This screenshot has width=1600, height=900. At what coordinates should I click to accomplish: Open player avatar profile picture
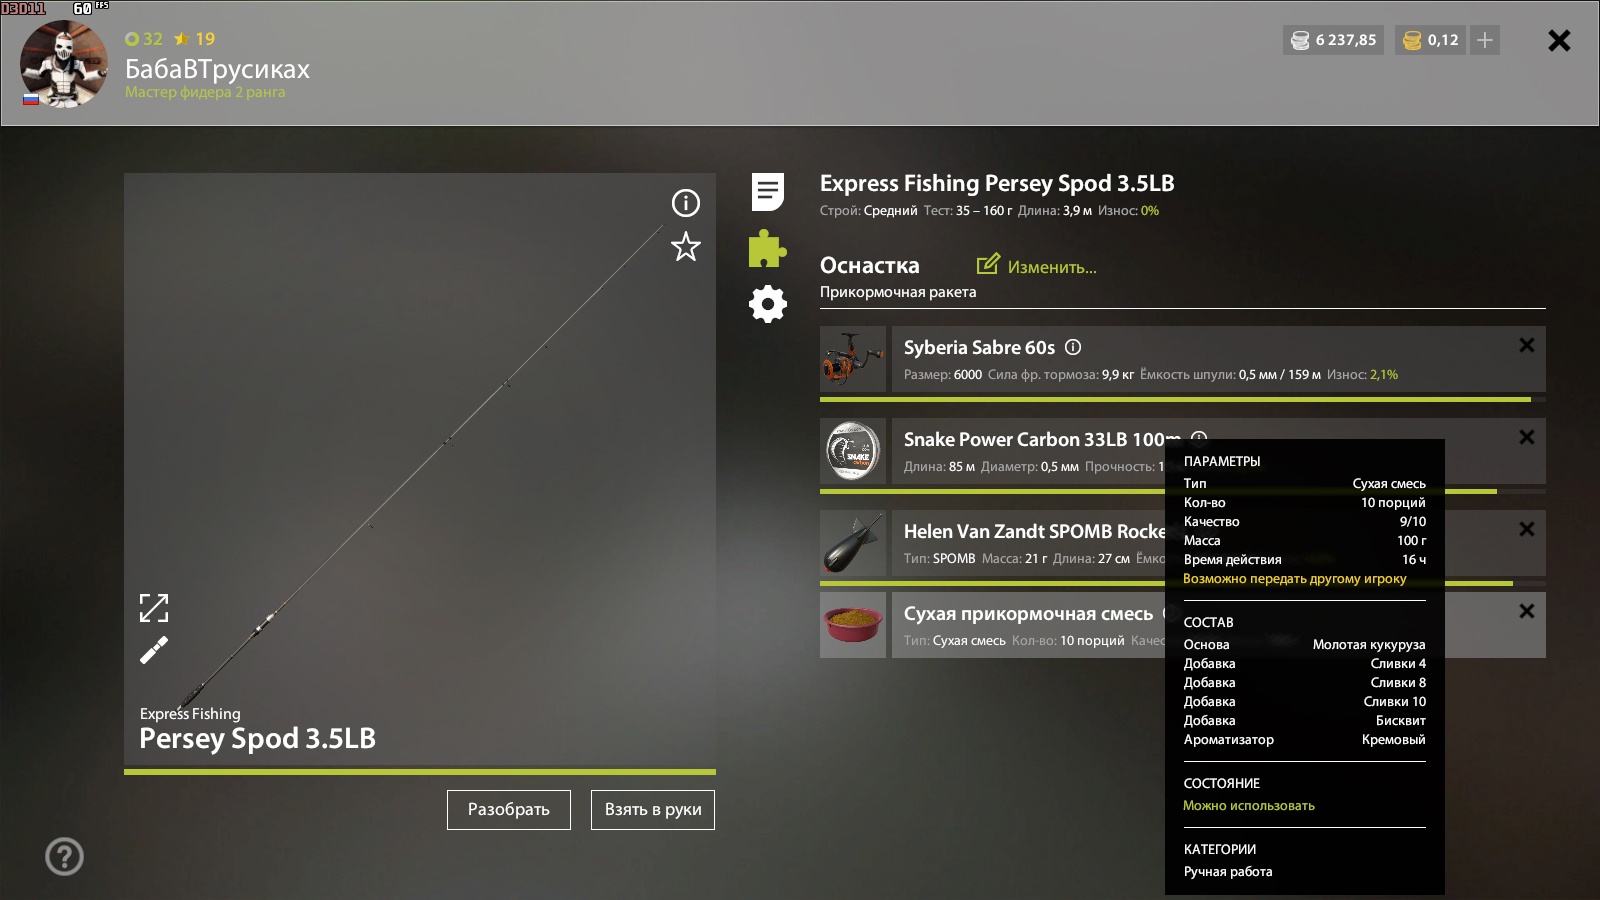pos(64,64)
